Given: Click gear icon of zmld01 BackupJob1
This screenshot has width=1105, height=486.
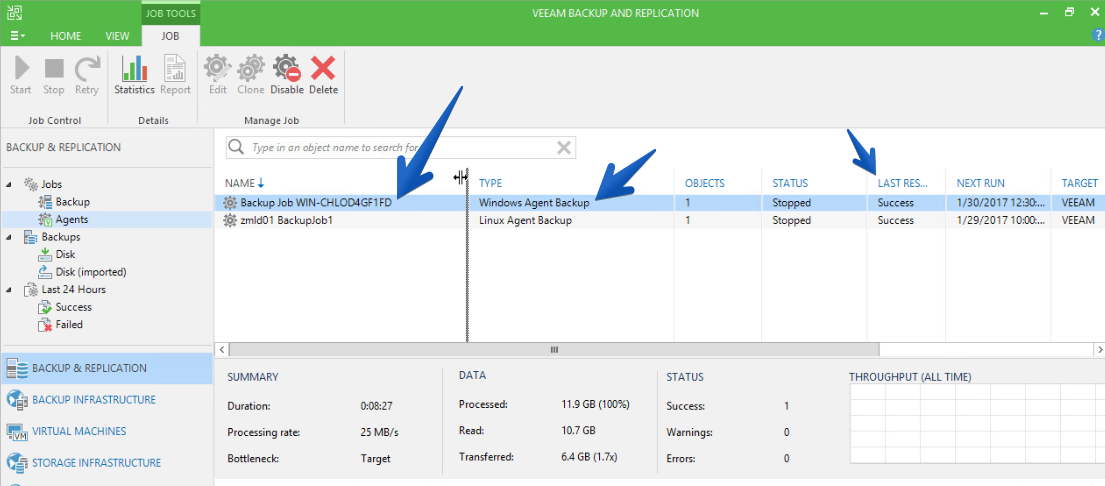Looking at the screenshot, I should pos(230,220).
